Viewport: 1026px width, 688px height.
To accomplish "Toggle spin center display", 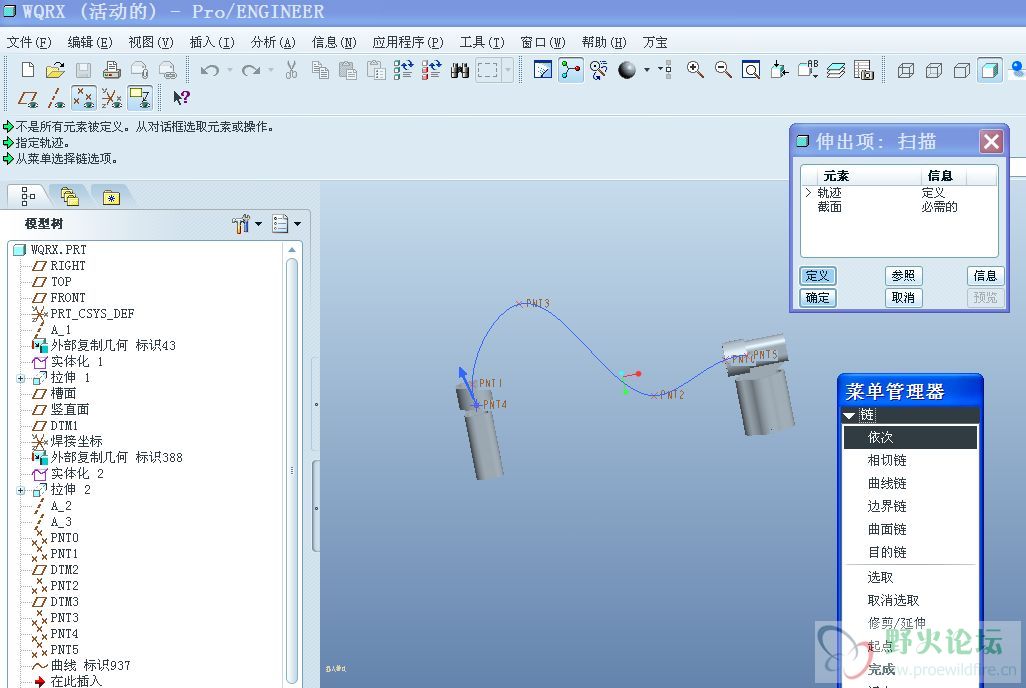I will click(x=571, y=69).
